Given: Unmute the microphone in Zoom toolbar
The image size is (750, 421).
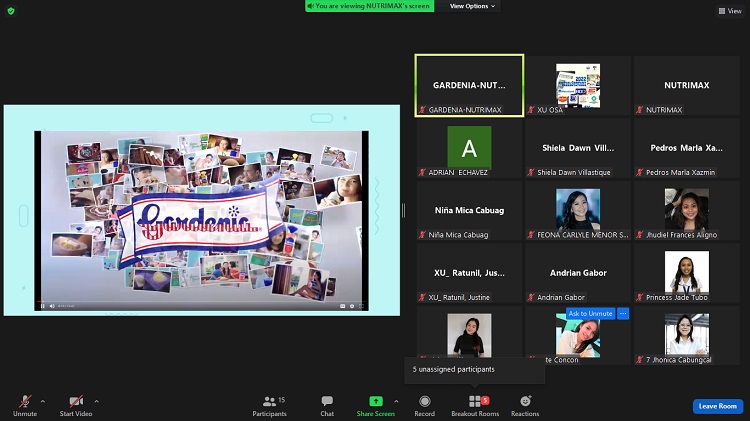Looking at the screenshot, I should click(25, 405).
